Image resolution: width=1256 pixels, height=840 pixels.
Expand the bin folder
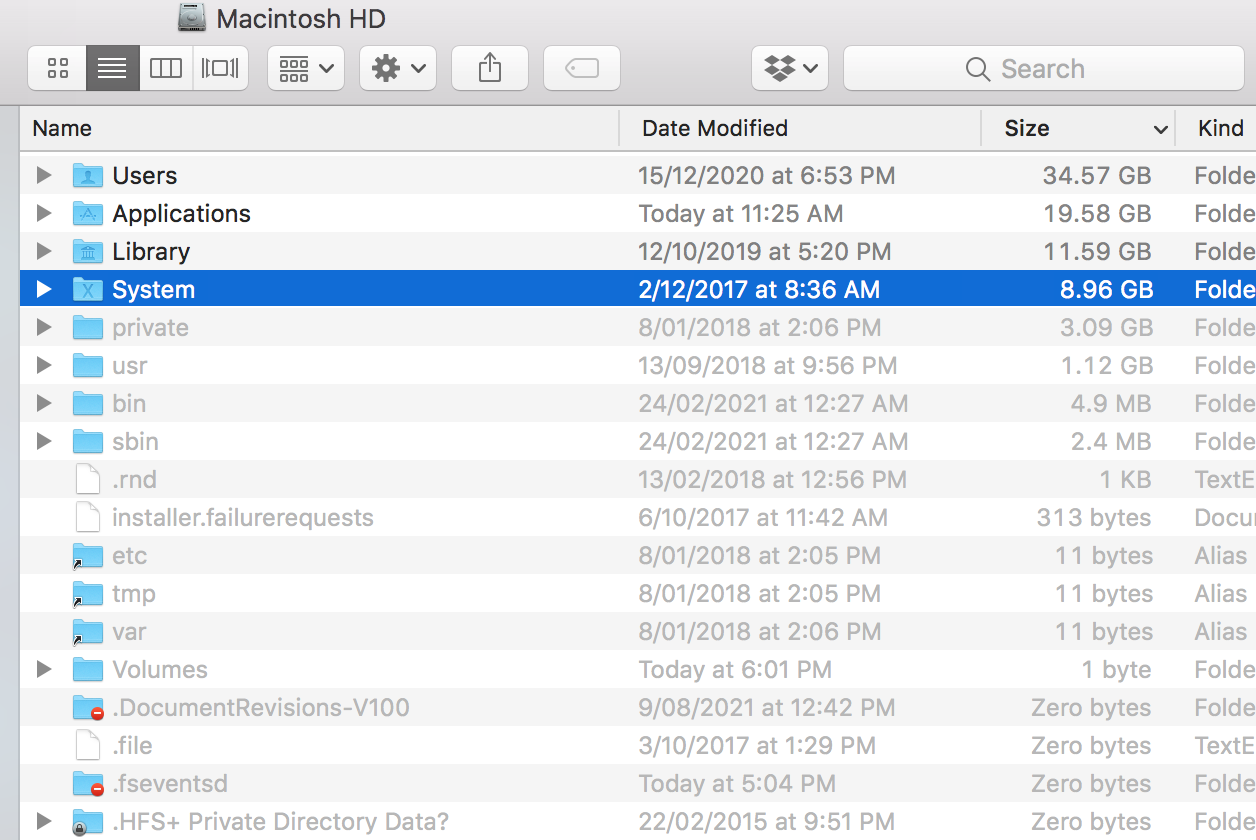coord(43,404)
